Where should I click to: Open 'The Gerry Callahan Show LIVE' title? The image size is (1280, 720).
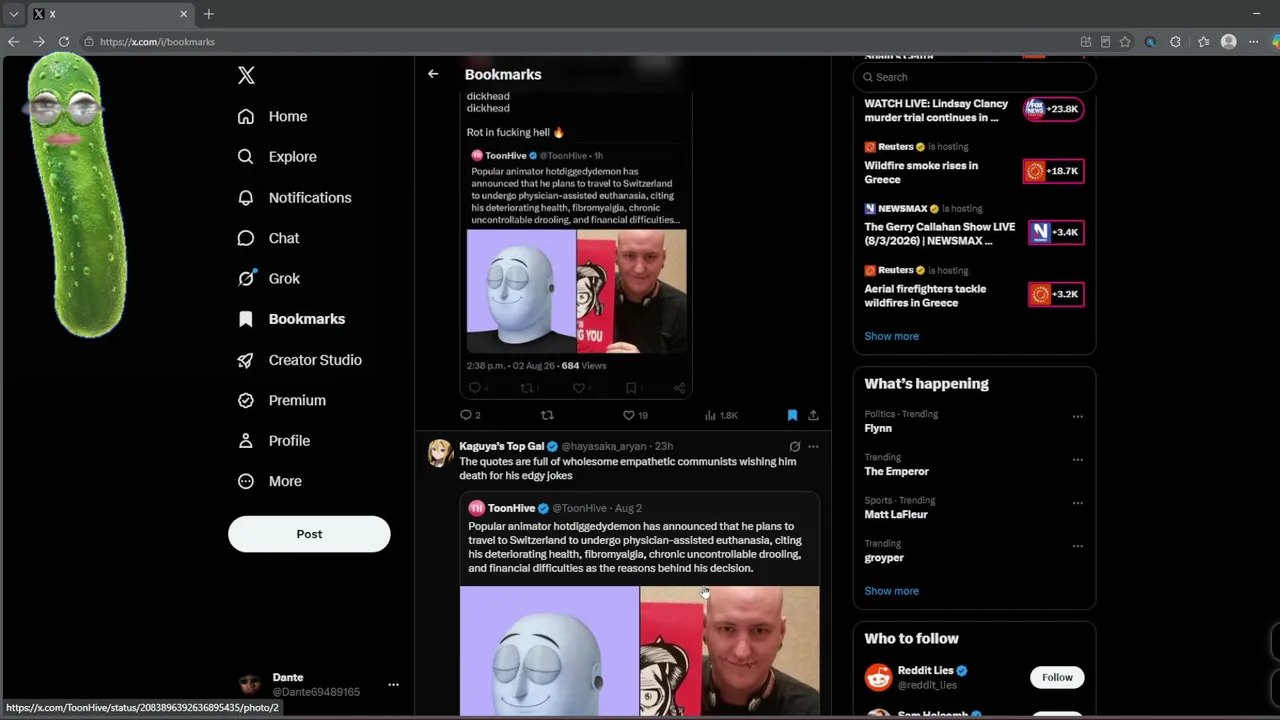pos(939,234)
